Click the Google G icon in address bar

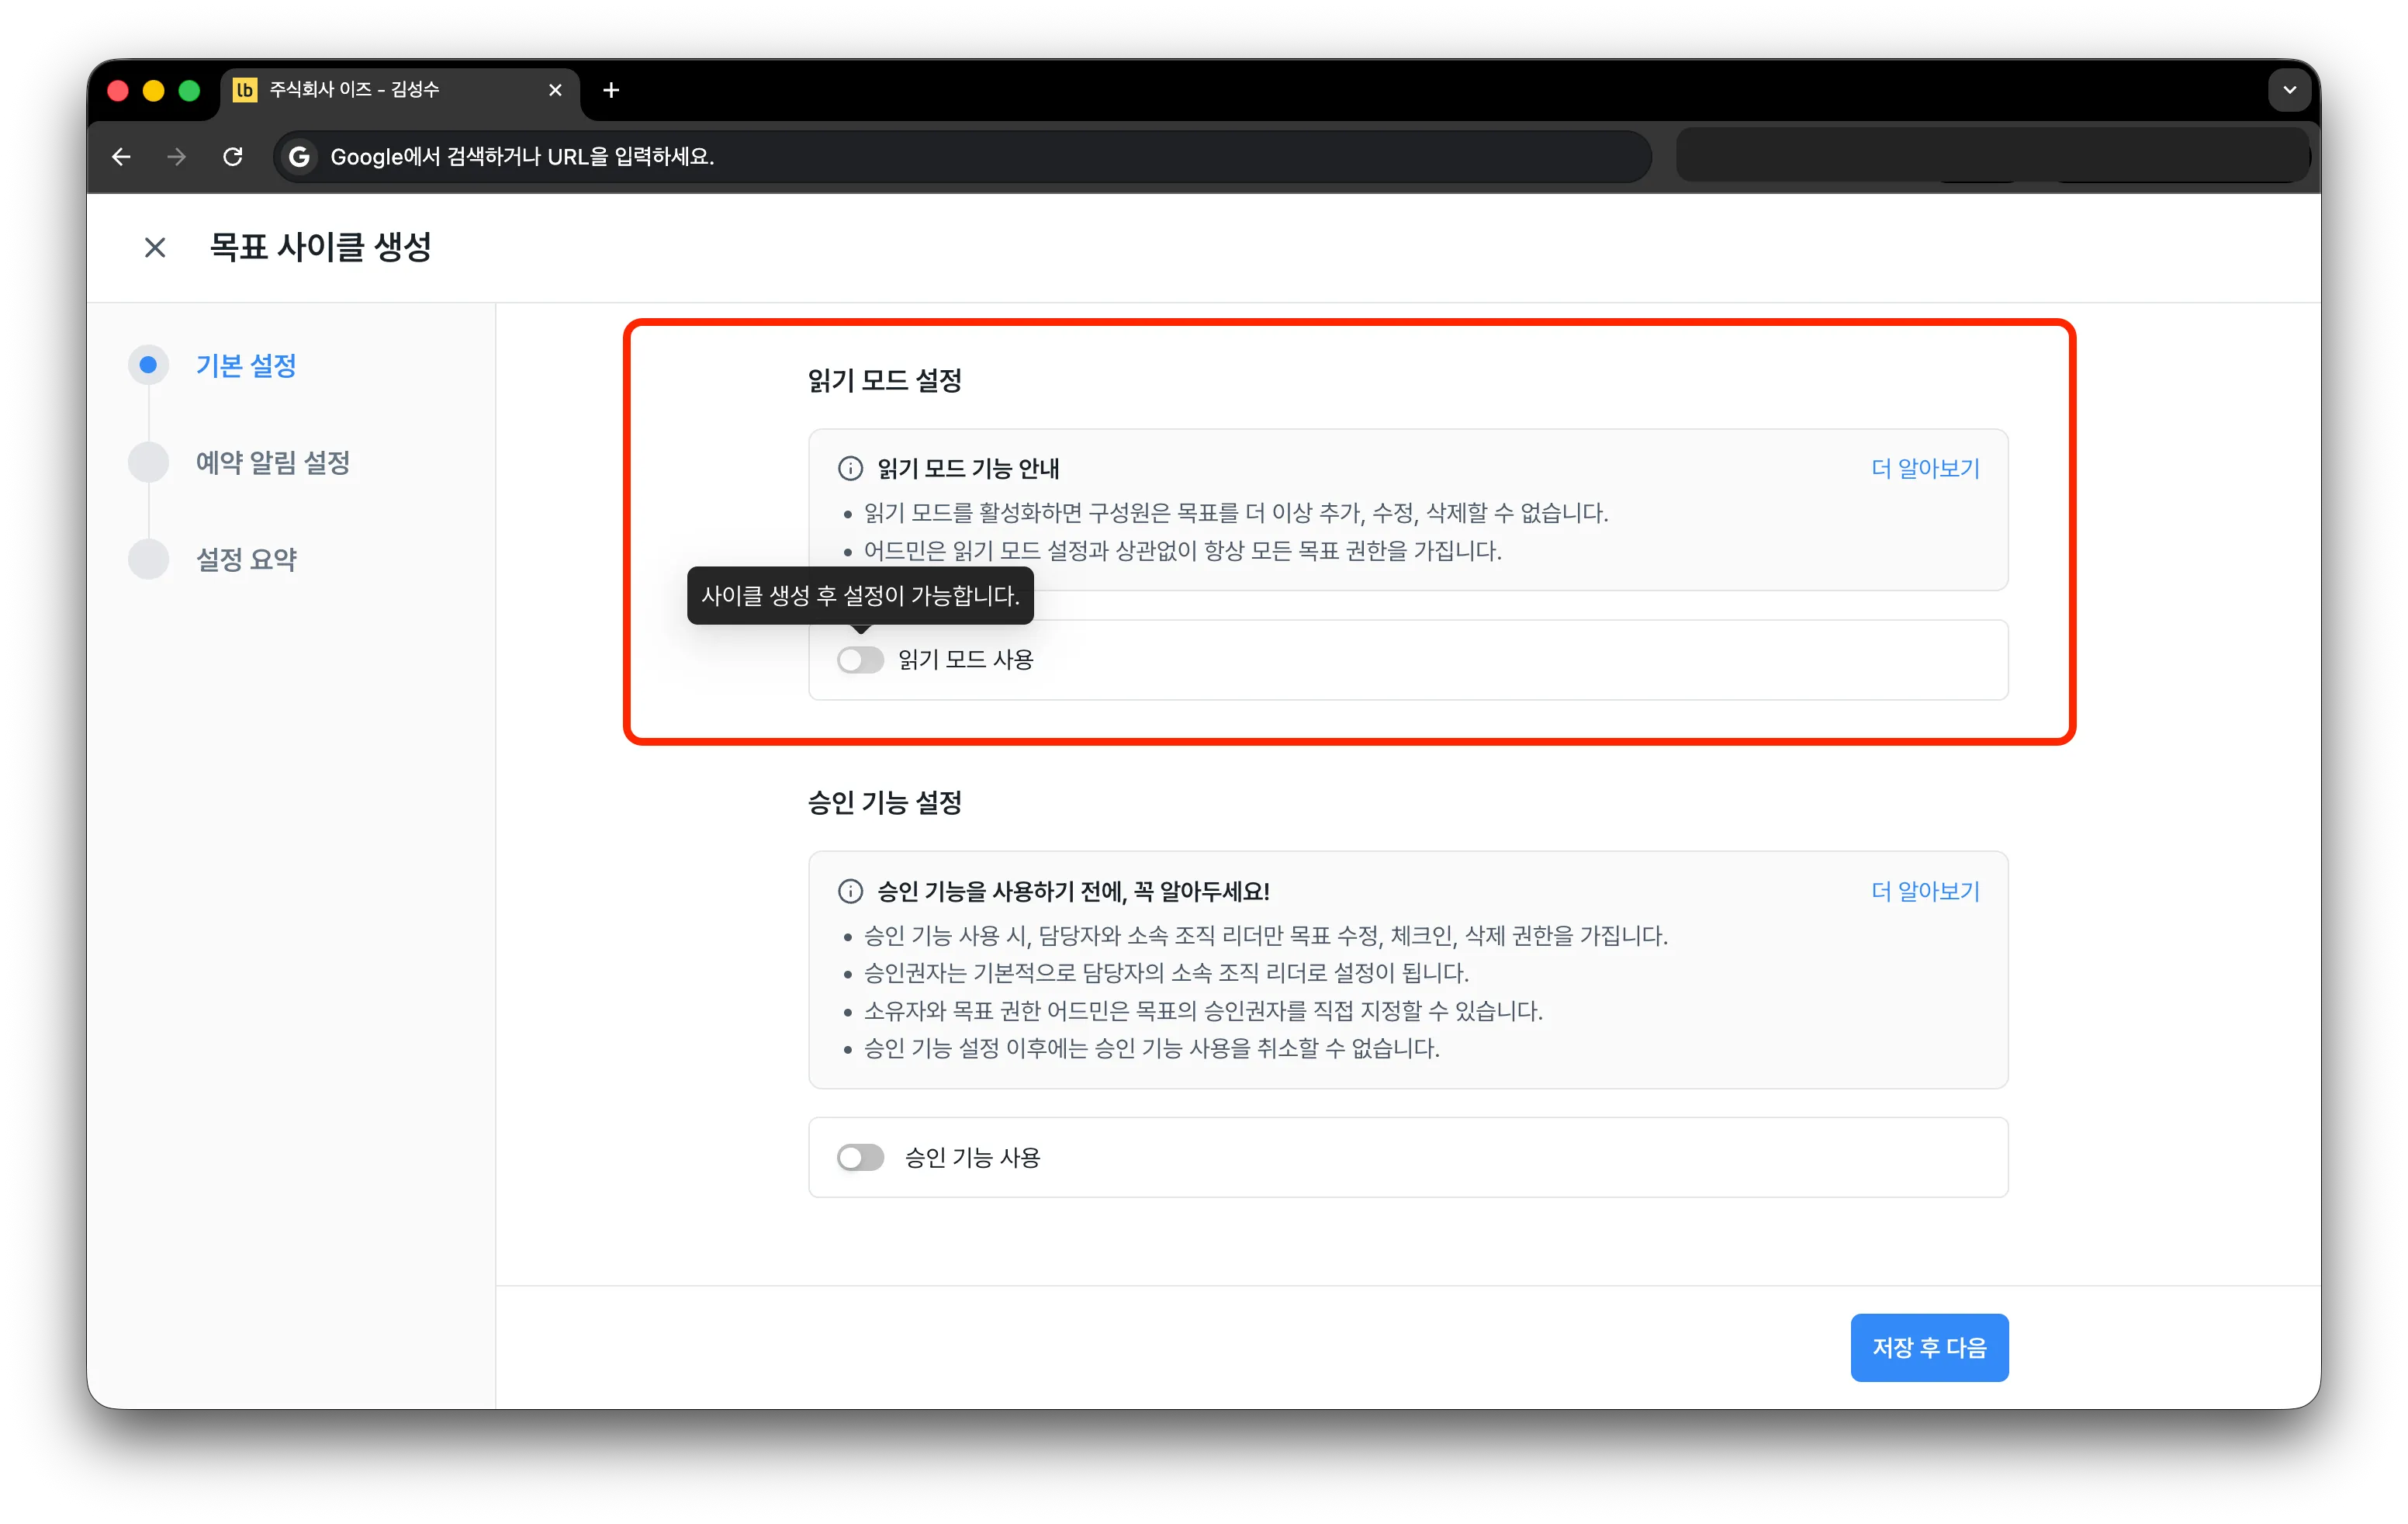click(299, 157)
